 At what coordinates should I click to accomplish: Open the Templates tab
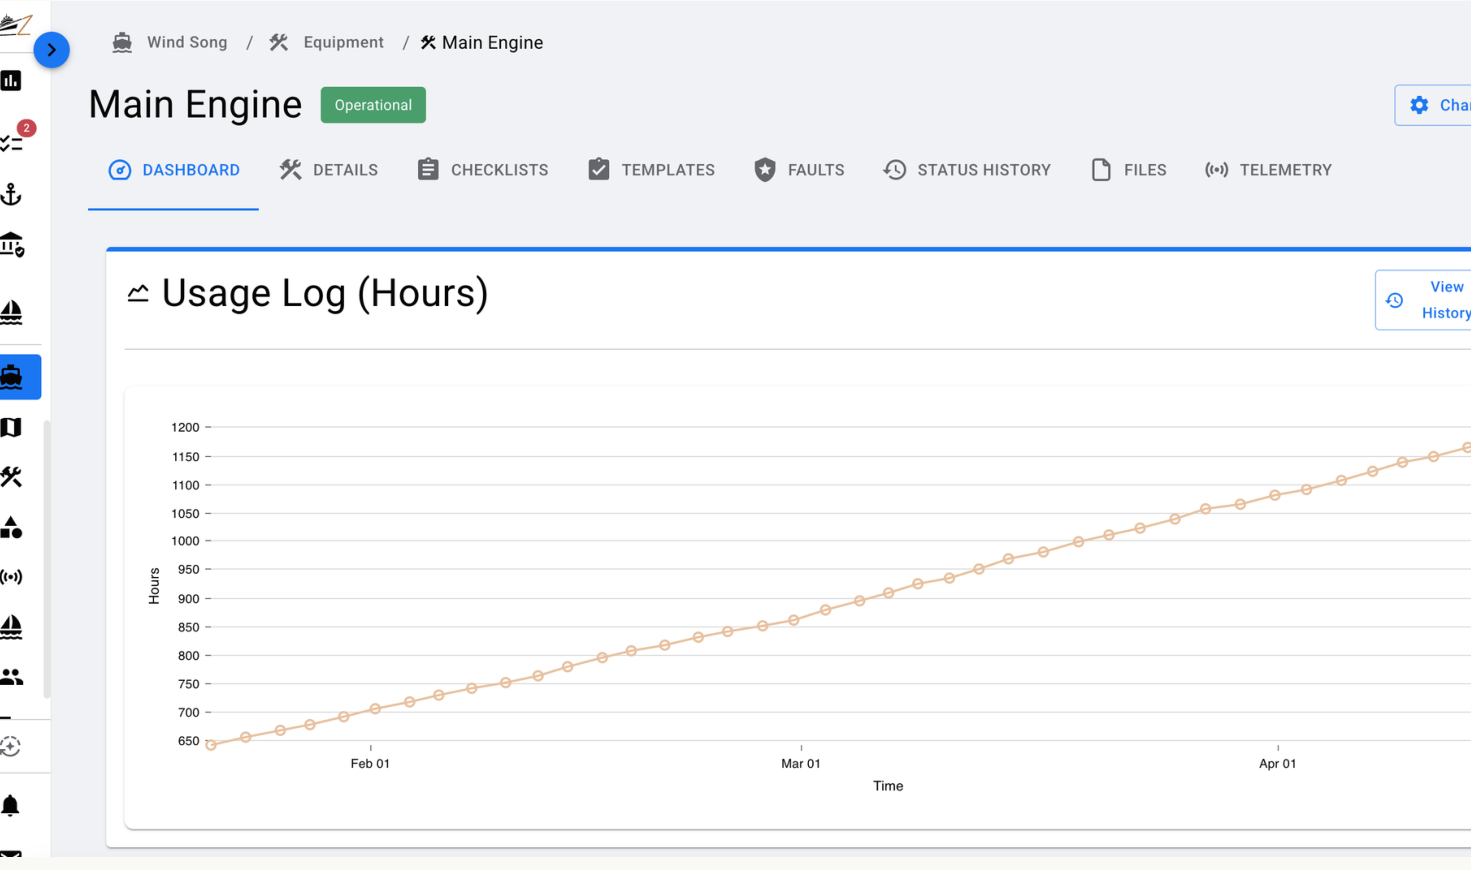651,170
